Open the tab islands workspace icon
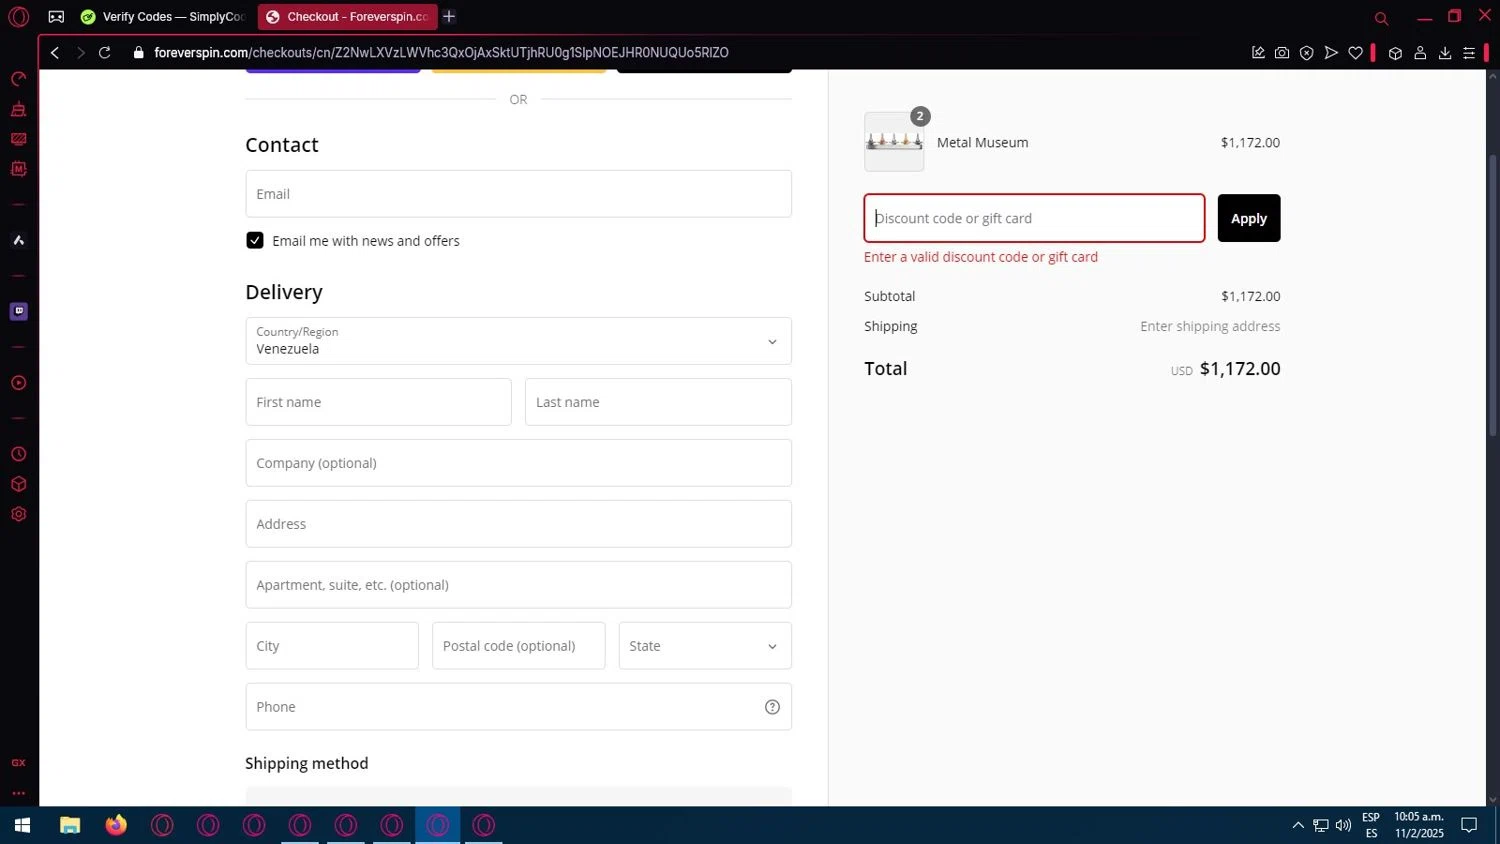 tap(56, 17)
